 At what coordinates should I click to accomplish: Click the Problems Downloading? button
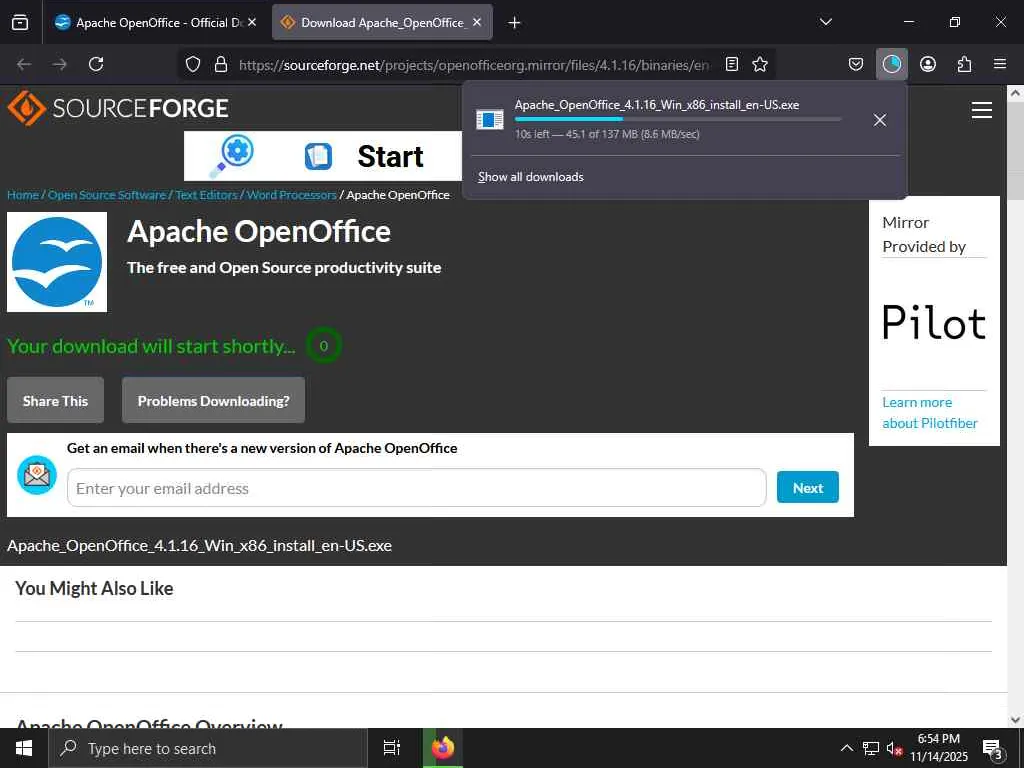[214, 400]
